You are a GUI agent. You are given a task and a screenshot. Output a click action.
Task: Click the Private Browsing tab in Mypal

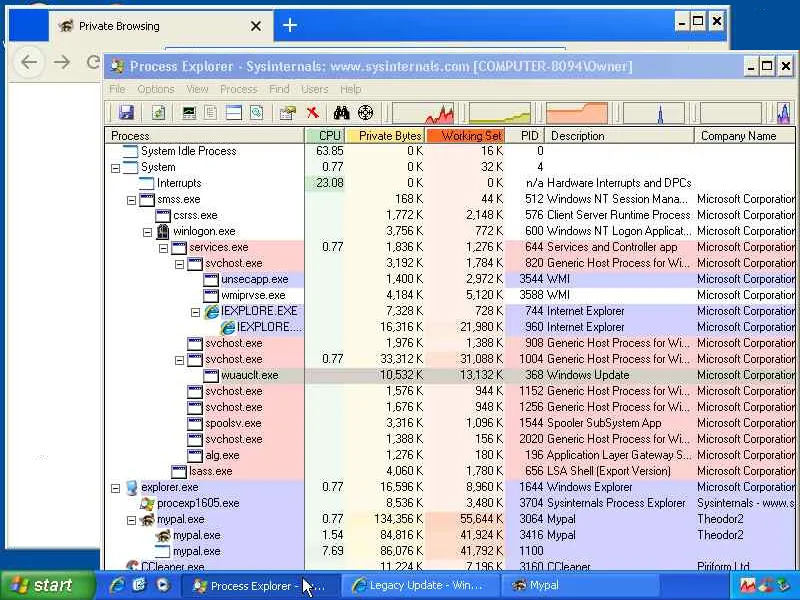point(161,26)
